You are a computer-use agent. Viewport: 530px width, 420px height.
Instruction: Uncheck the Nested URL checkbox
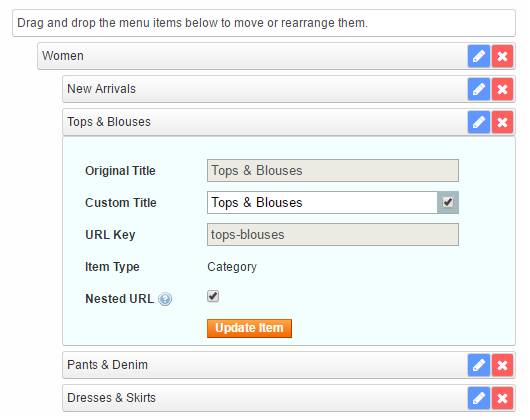pos(213,296)
